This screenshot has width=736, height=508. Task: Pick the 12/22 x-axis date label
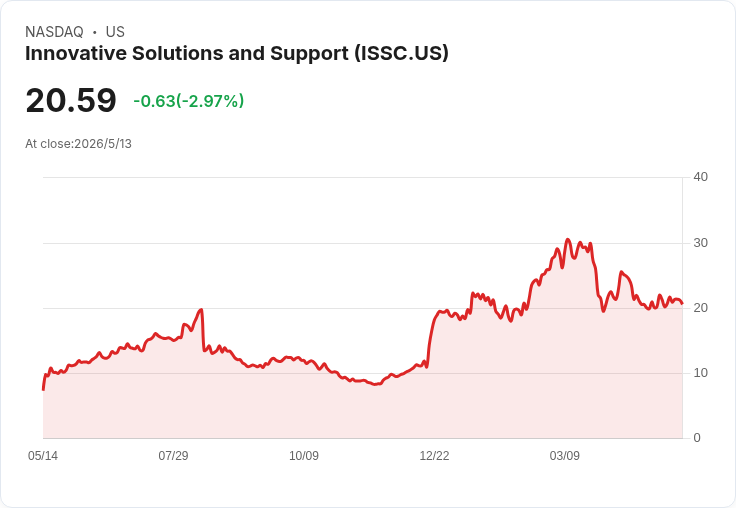click(434, 455)
